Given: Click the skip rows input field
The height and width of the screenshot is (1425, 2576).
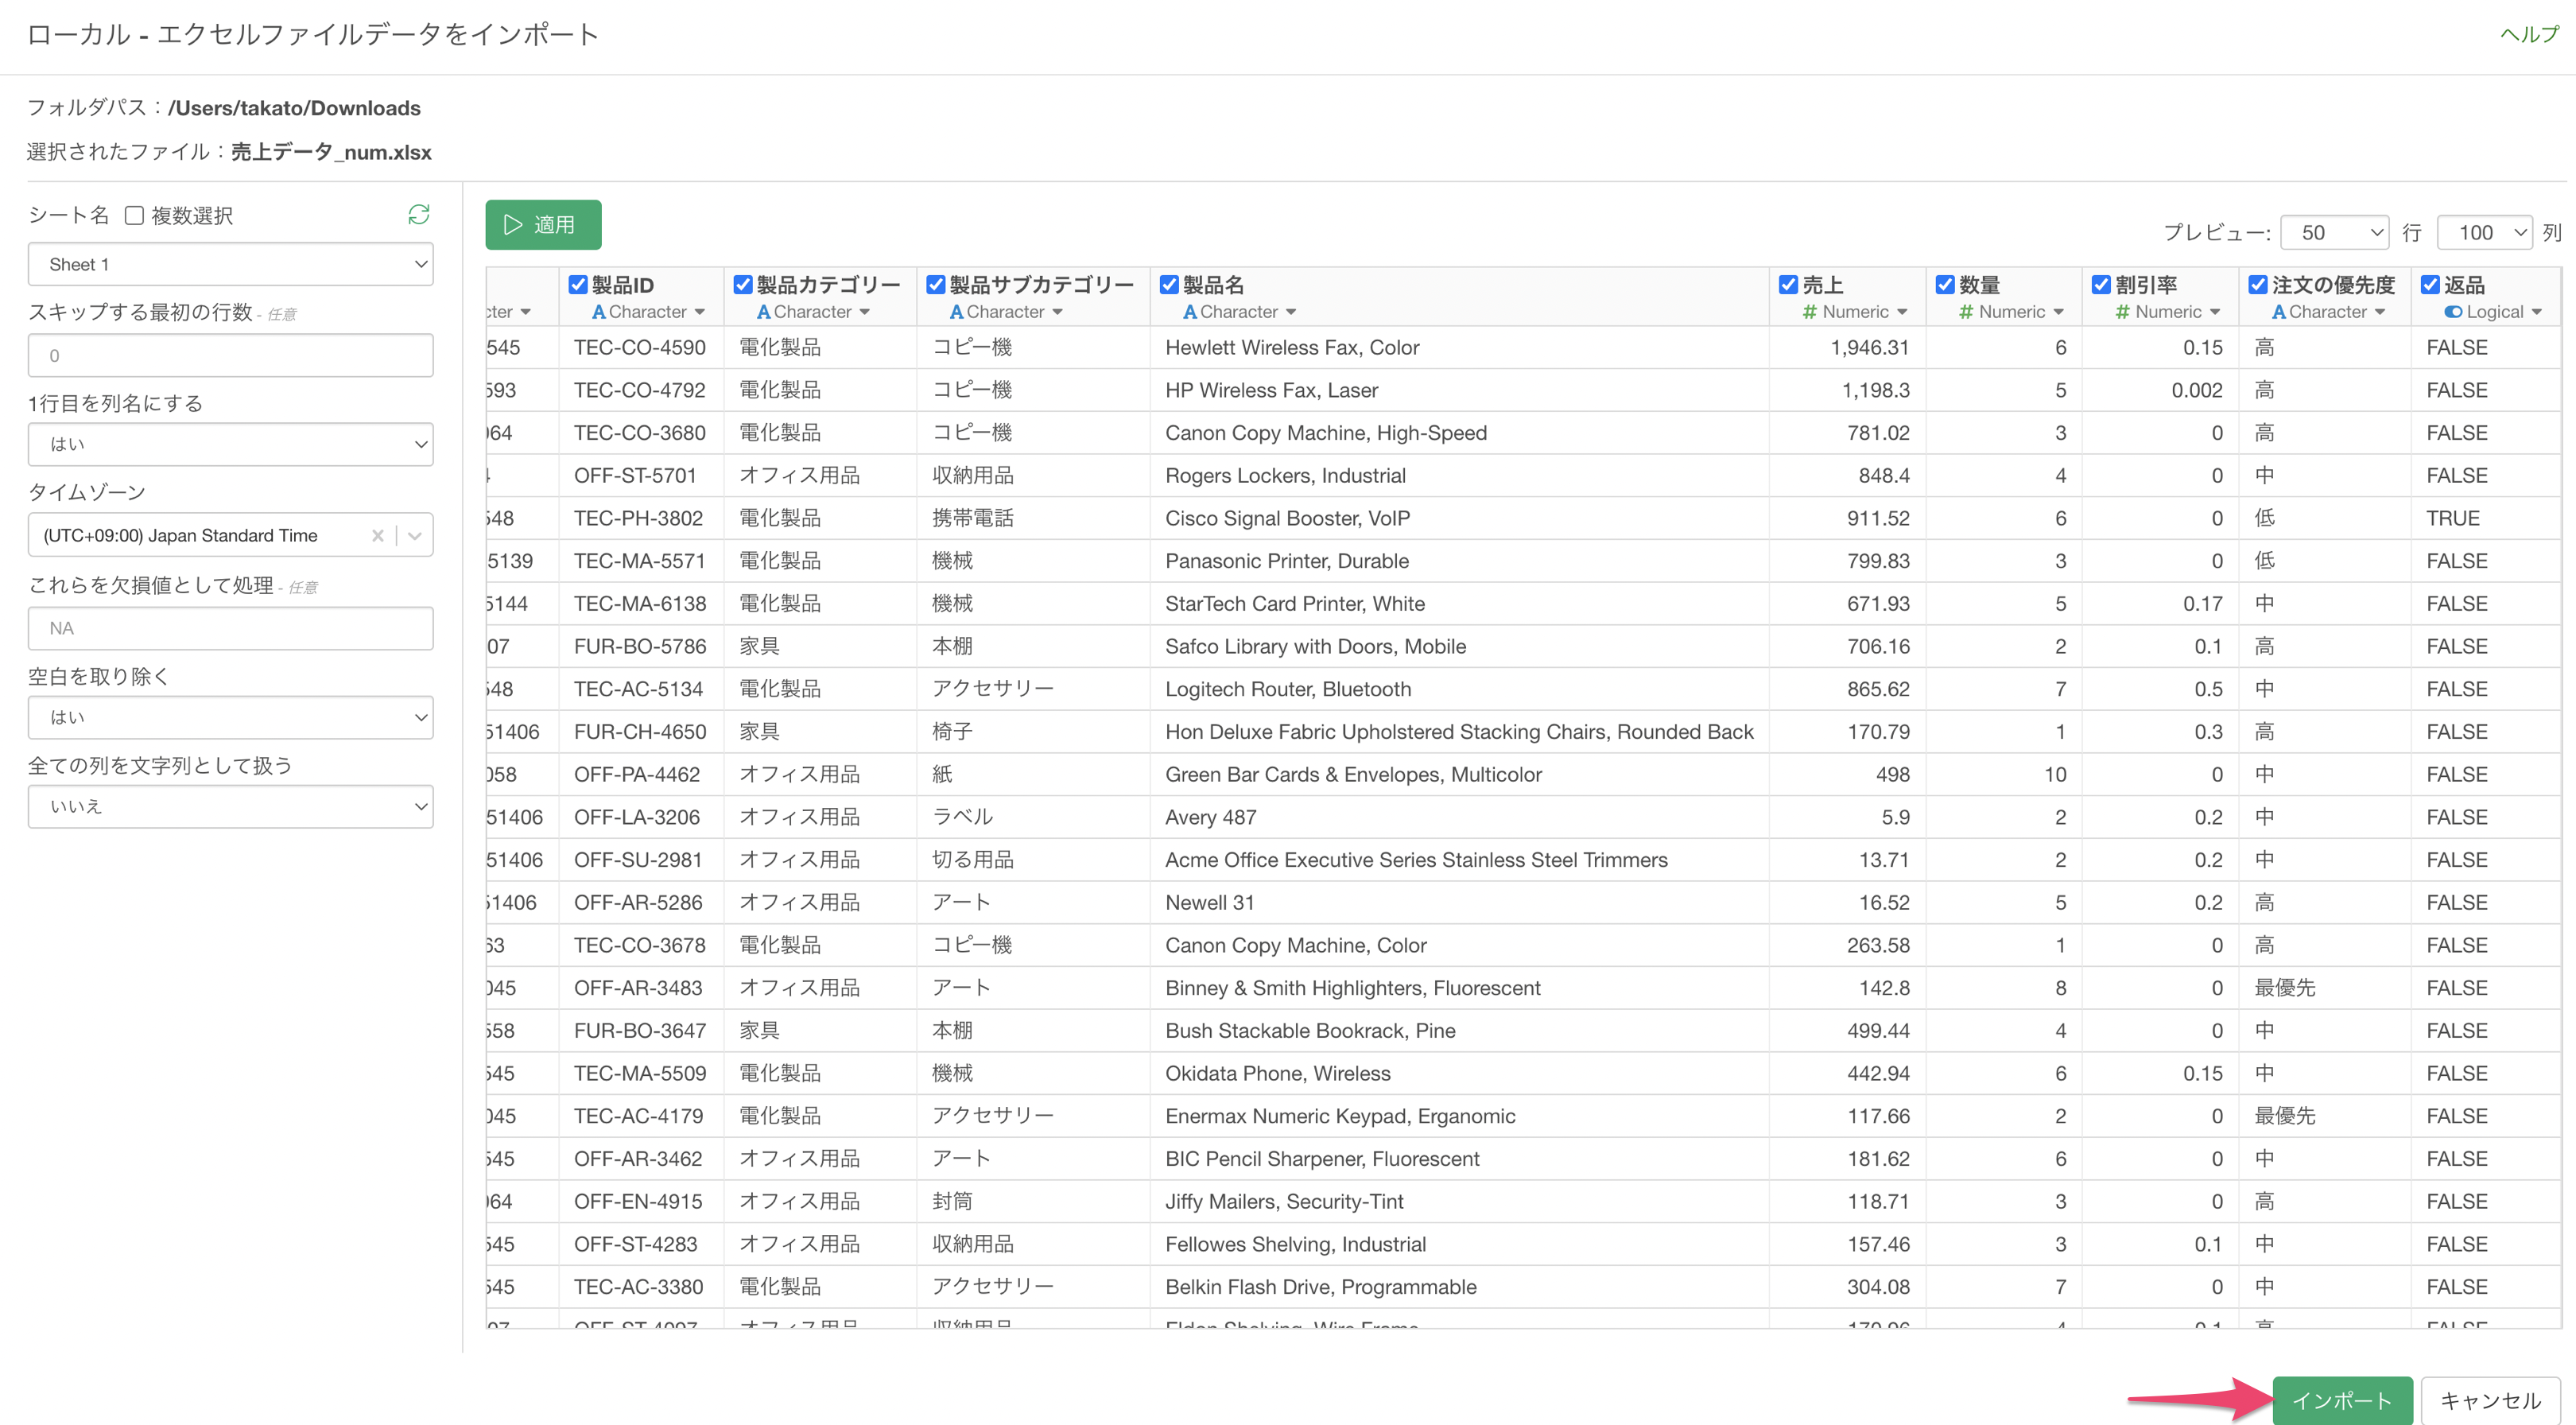Looking at the screenshot, I should tap(230, 355).
